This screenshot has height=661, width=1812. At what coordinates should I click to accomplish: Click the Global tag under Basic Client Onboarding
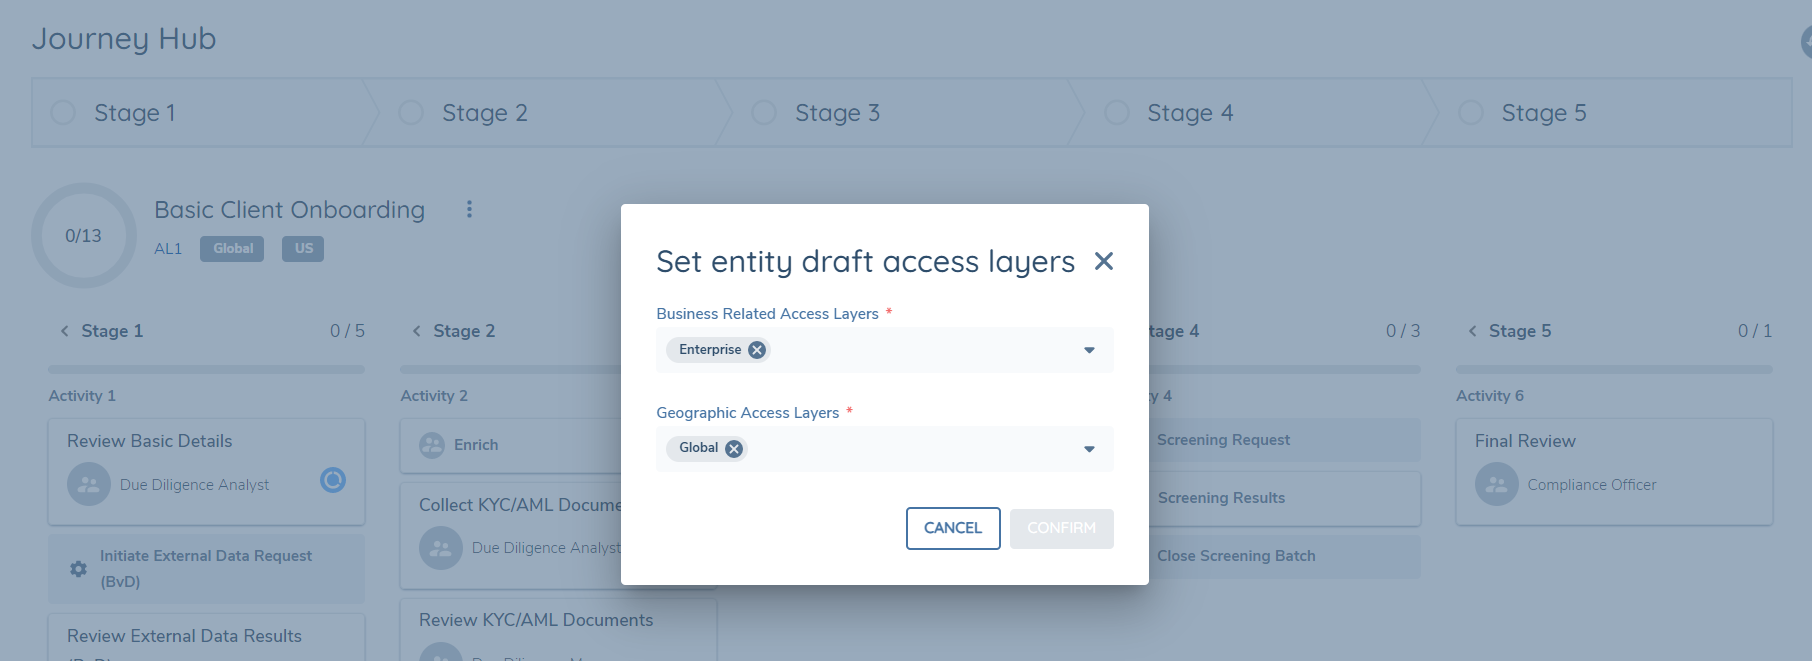[x=232, y=249]
